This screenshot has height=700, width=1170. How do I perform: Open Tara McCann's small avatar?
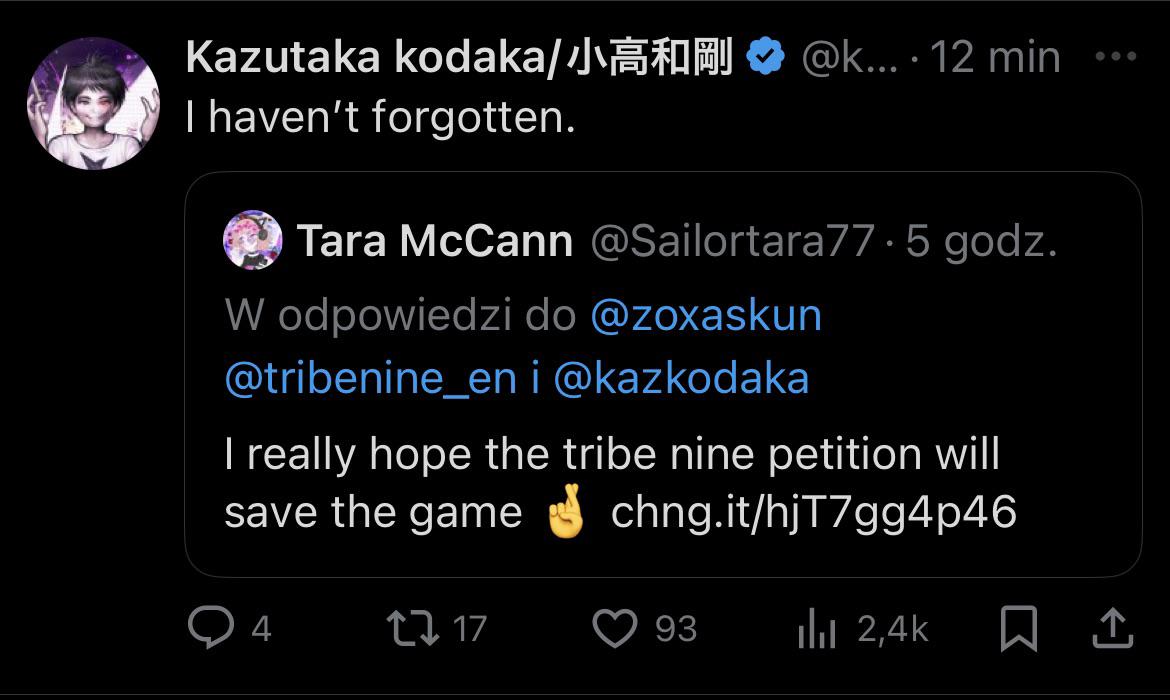coord(252,240)
